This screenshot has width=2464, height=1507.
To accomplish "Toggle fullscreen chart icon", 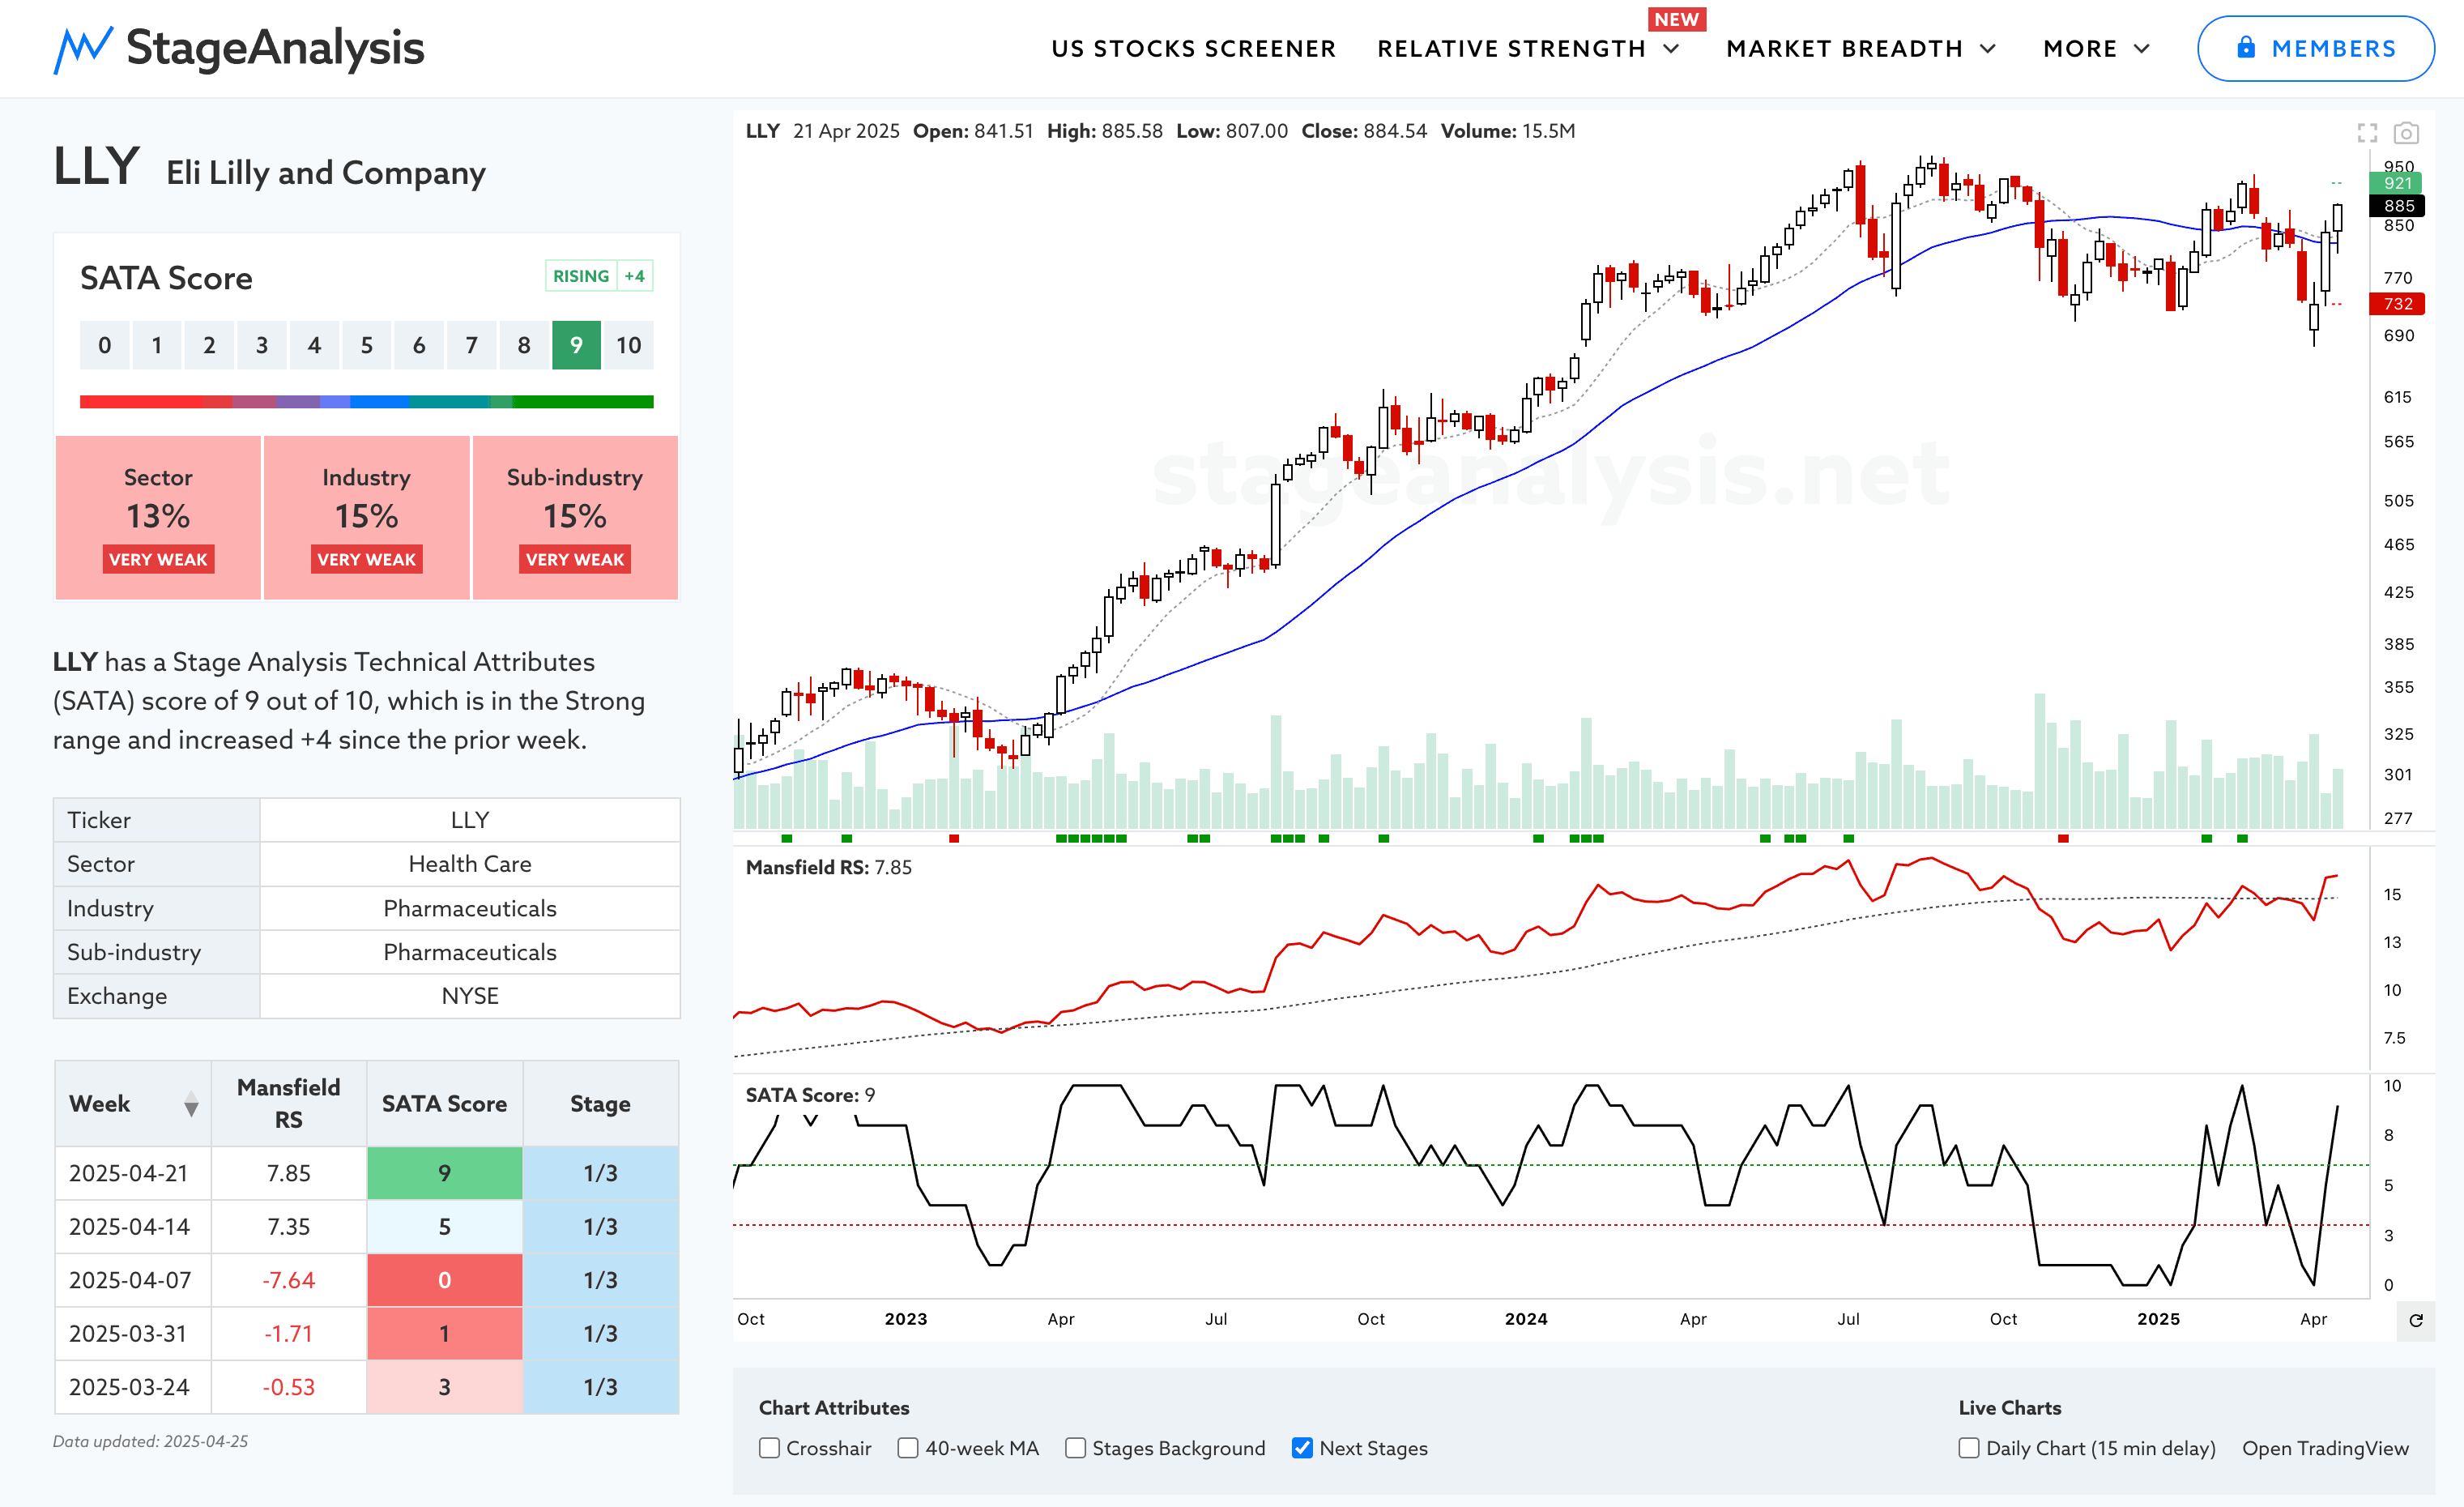I will pos(2367,133).
